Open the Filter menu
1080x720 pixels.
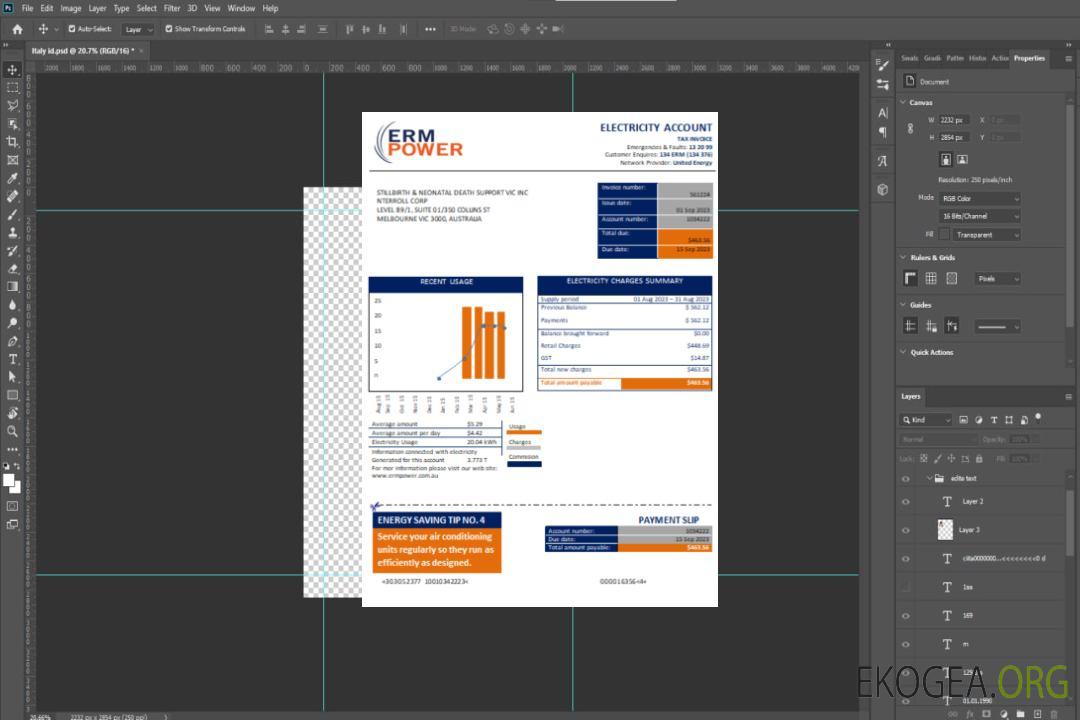172,8
